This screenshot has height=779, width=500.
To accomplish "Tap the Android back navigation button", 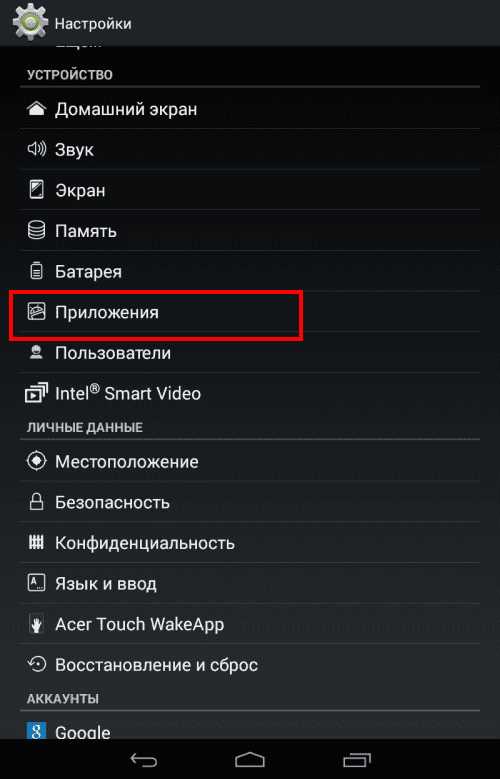I will click(x=143, y=760).
